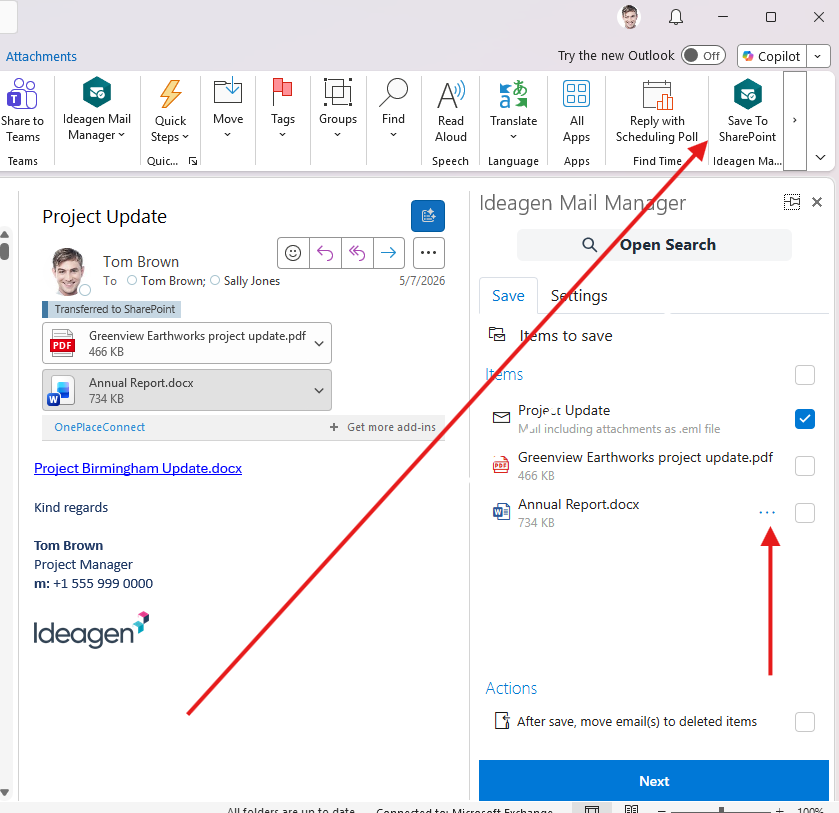Check Annual Report.docx checkbox in pane

pos(804,513)
